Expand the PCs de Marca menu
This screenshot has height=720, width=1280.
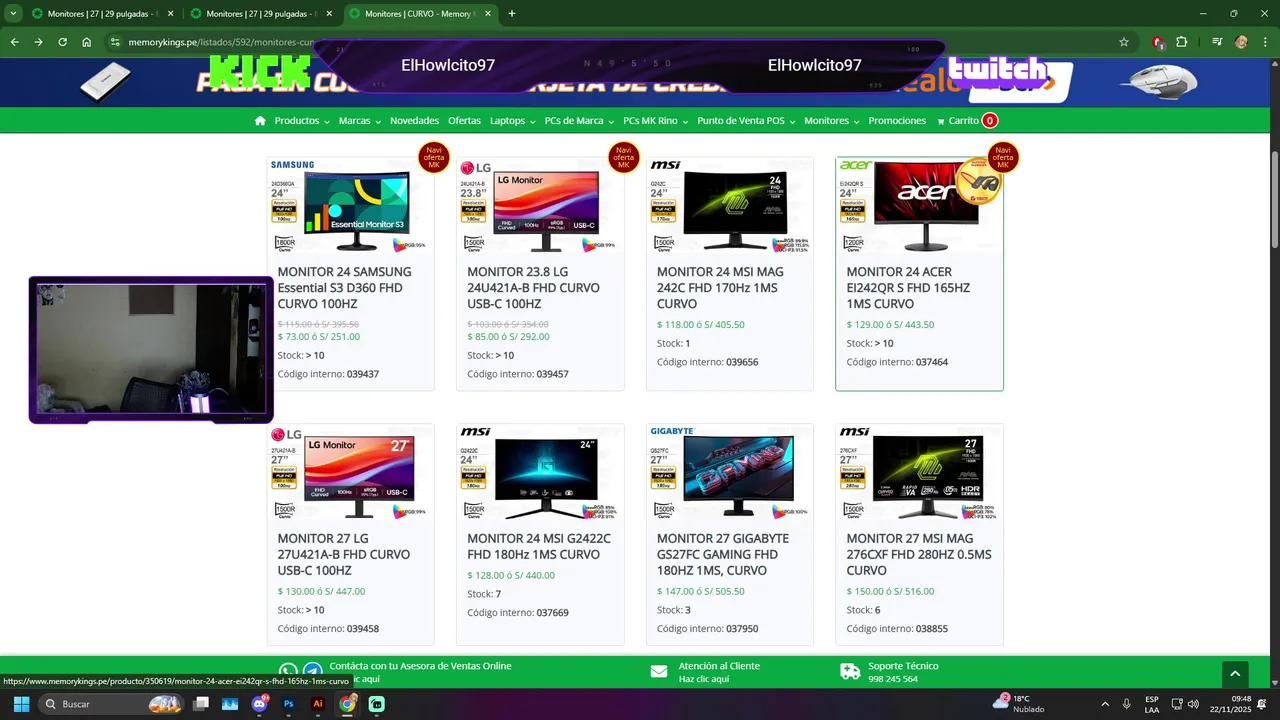[x=579, y=120]
